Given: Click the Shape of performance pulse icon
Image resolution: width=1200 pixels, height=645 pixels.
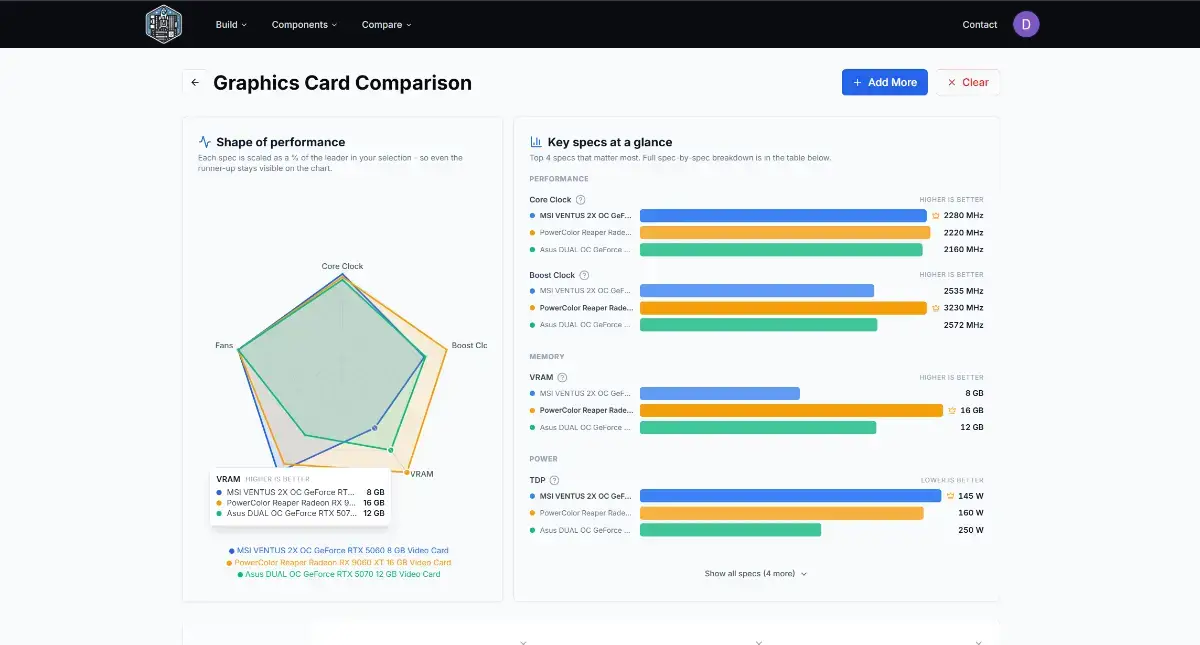Looking at the screenshot, I should click(x=205, y=142).
